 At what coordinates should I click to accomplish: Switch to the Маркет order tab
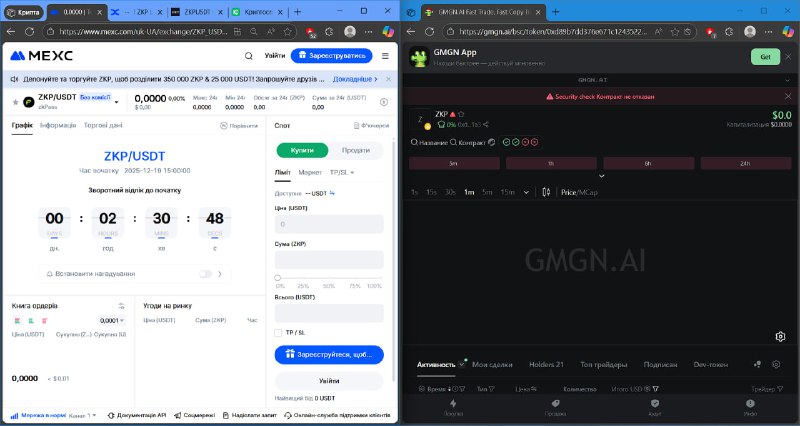click(x=310, y=172)
